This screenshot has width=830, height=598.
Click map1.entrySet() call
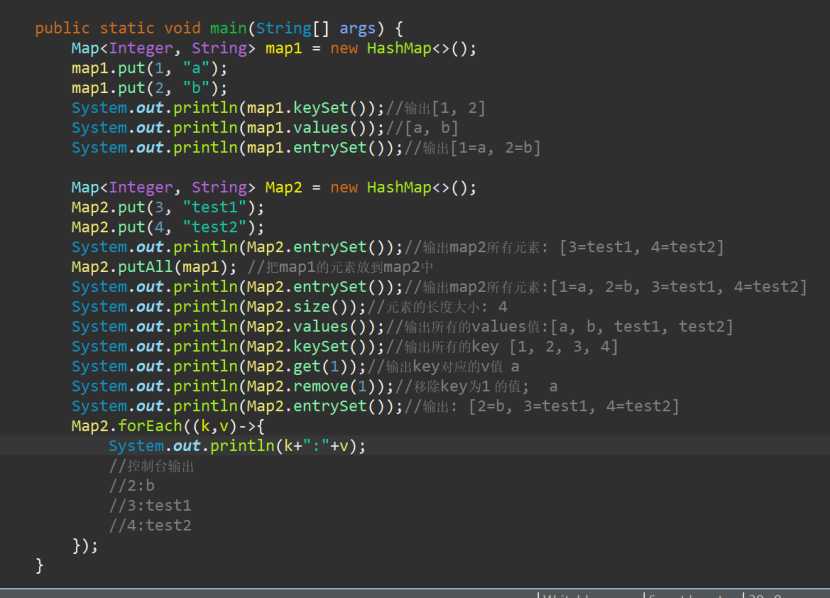(319, 148)
